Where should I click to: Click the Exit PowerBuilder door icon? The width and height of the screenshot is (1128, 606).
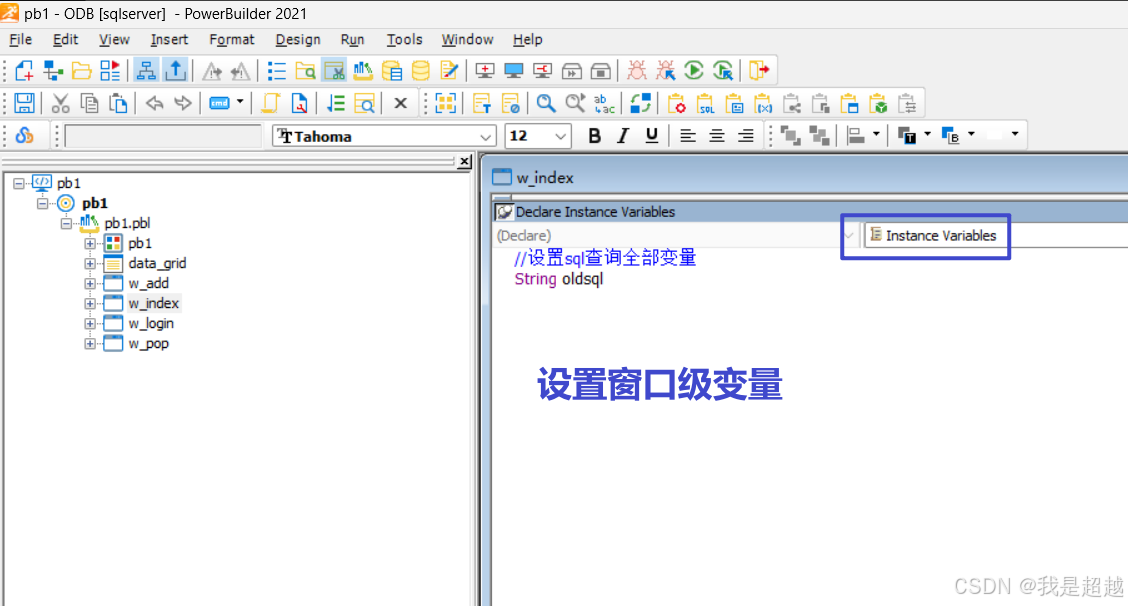758,70
